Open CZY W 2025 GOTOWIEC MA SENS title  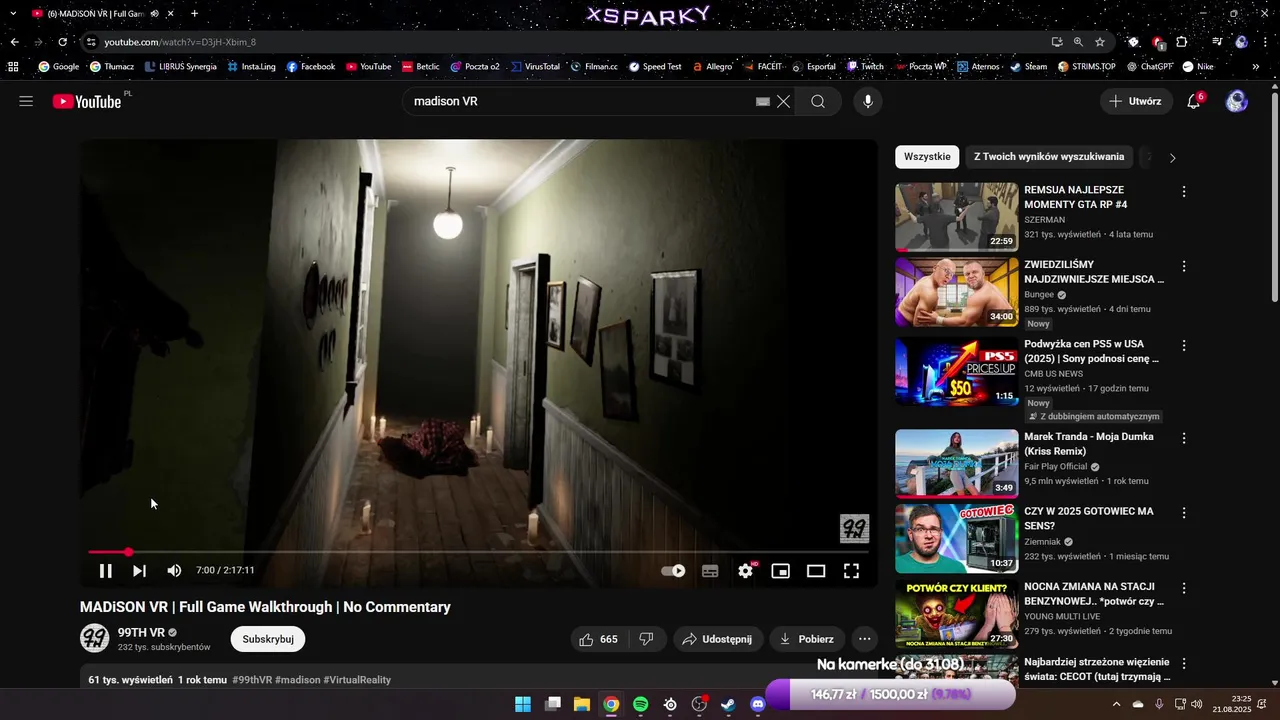coord(1089,518)
